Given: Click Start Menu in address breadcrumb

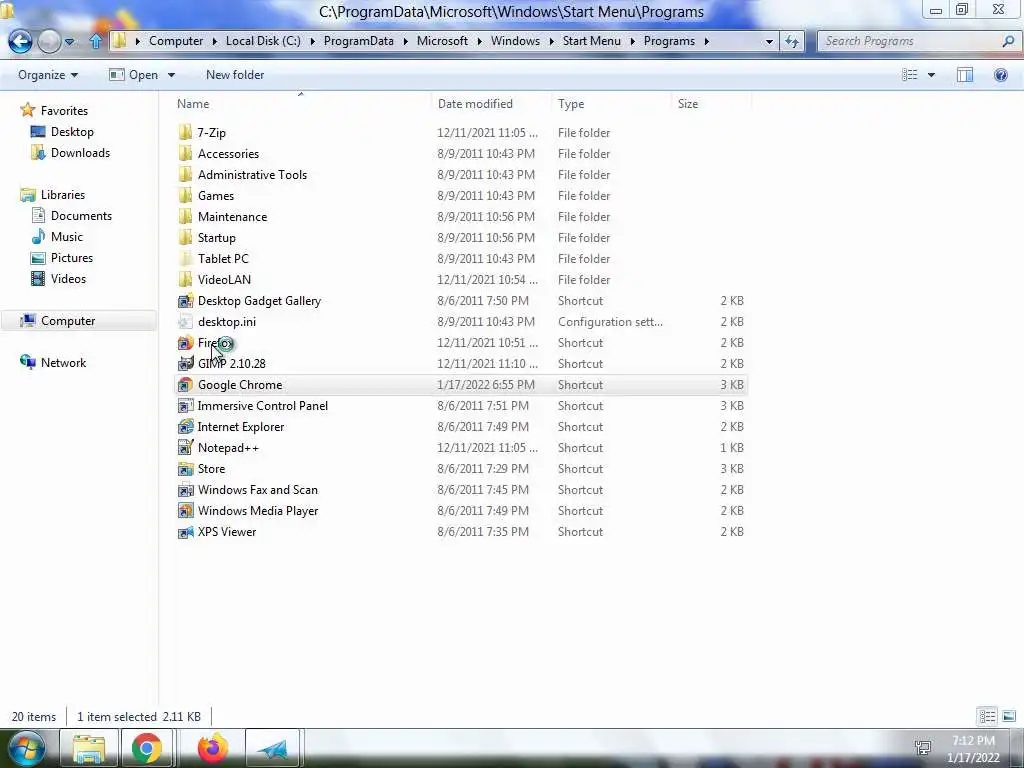Looking at the screenshot, I should 592,41.
